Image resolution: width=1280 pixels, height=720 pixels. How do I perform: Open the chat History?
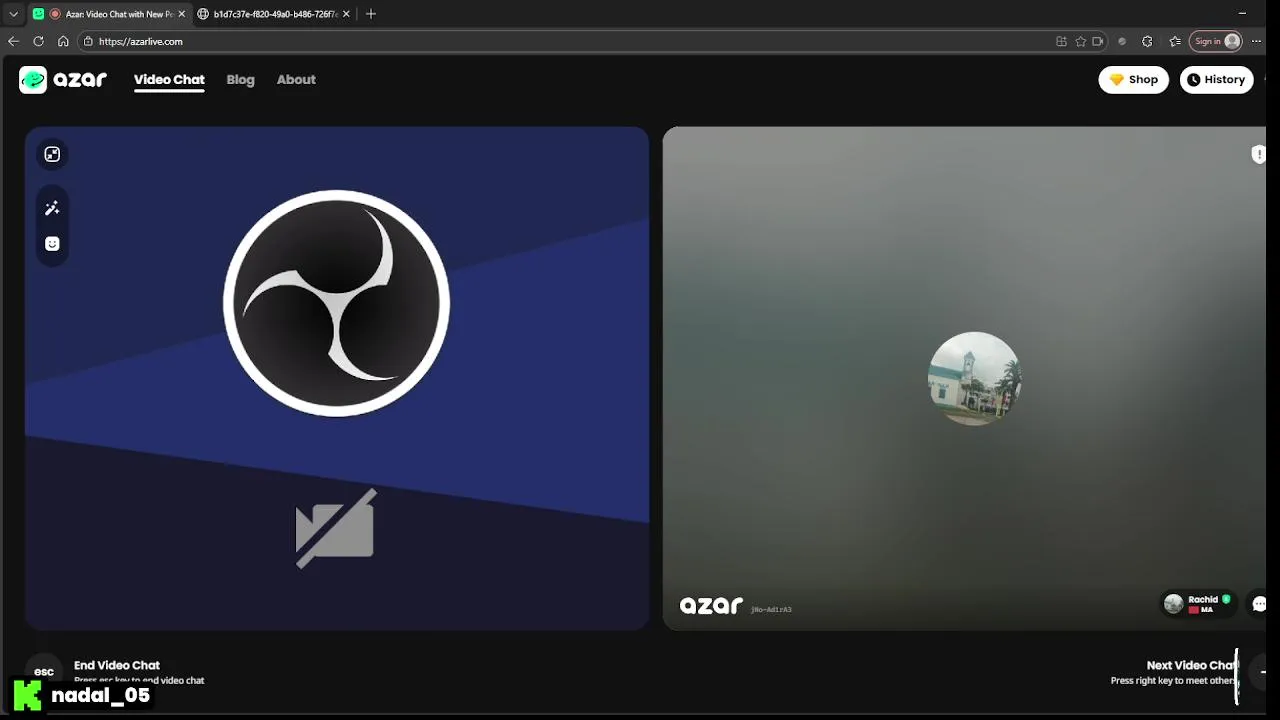[x=1216, y=80]
